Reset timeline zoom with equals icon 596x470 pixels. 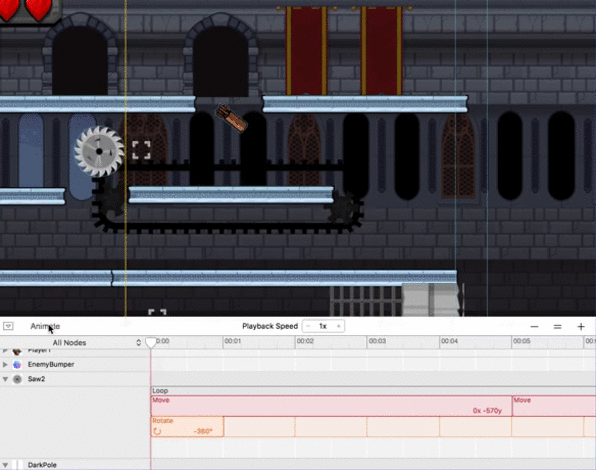pyautogui.click(x=557, y=326)
